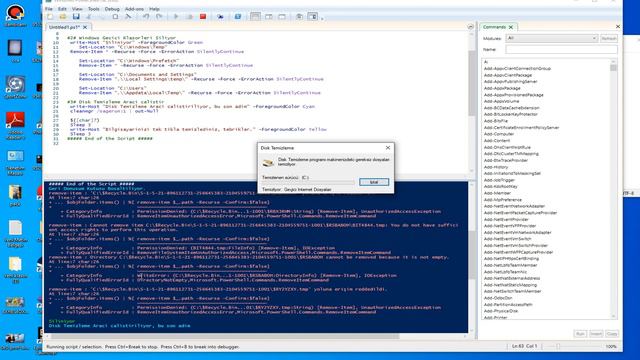
Task: Select Add-History command
Action: point(496,167)
